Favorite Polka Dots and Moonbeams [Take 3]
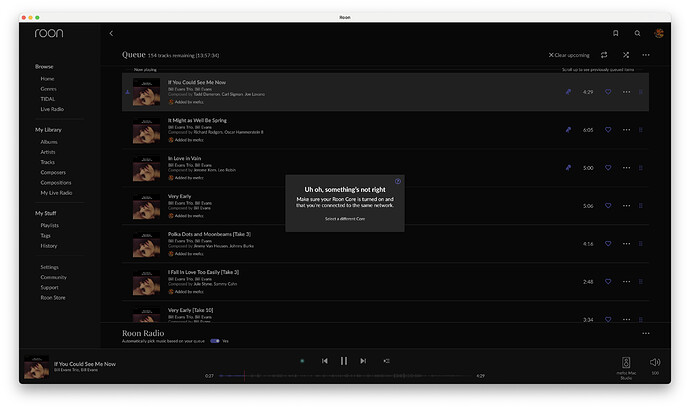This screenshot has height=409, width=690. pyautogui.click(x=608, y=243)
